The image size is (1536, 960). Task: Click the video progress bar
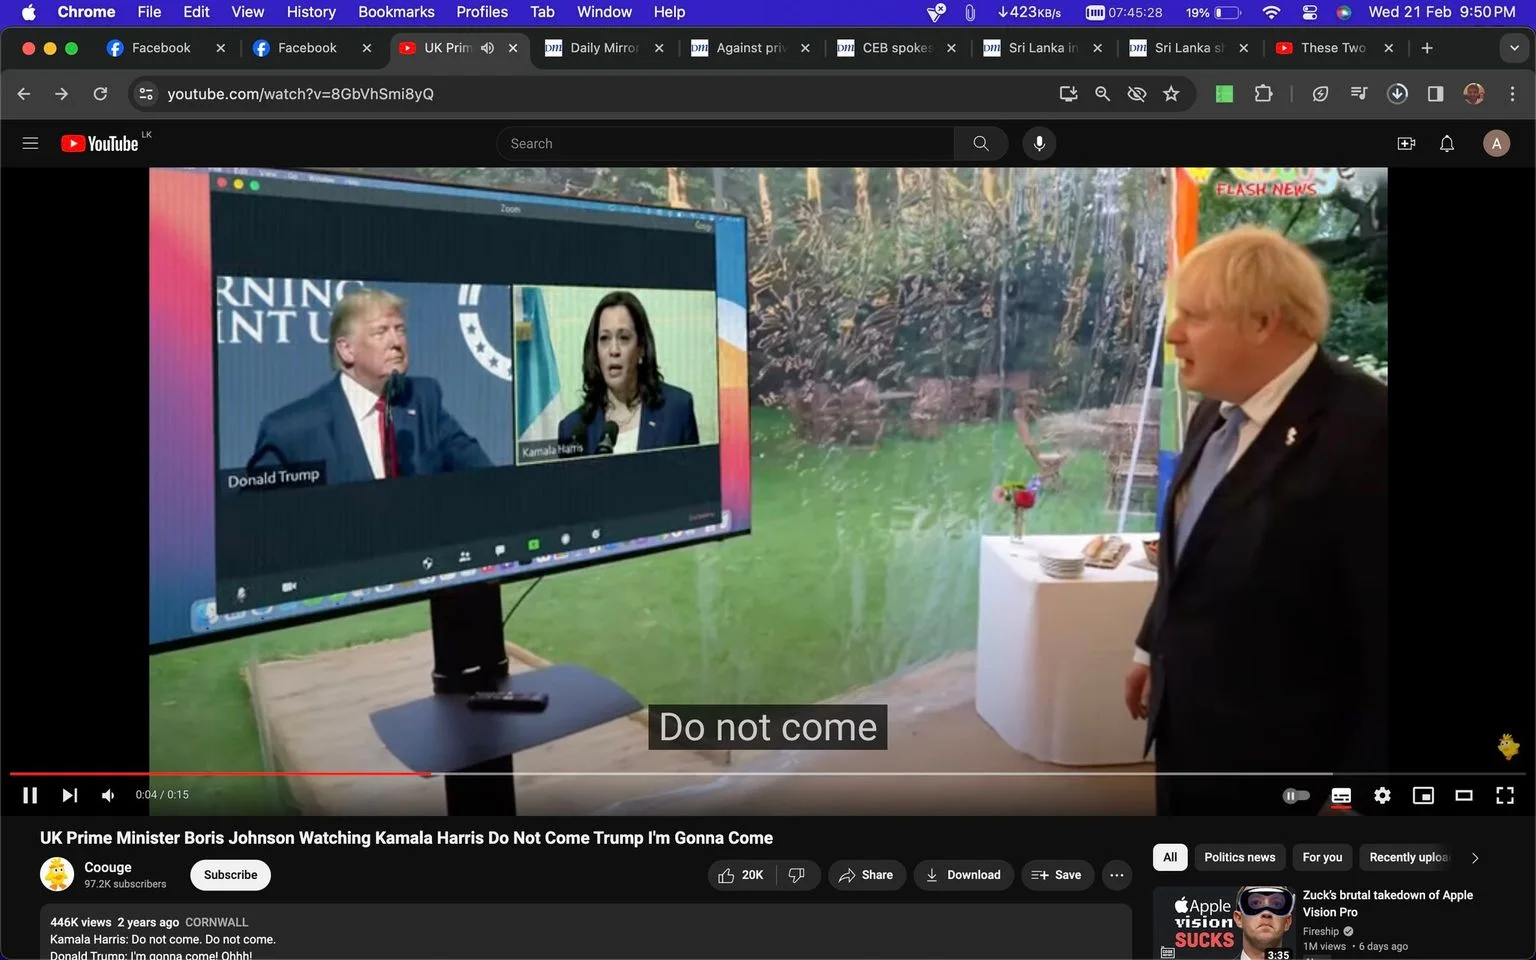coord(670,773)
